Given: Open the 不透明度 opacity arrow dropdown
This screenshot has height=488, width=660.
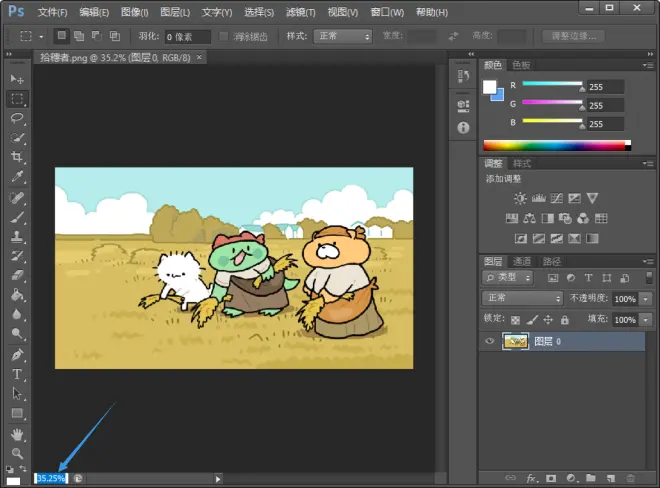Looking at the screenshot, I should tap(646, 299).
